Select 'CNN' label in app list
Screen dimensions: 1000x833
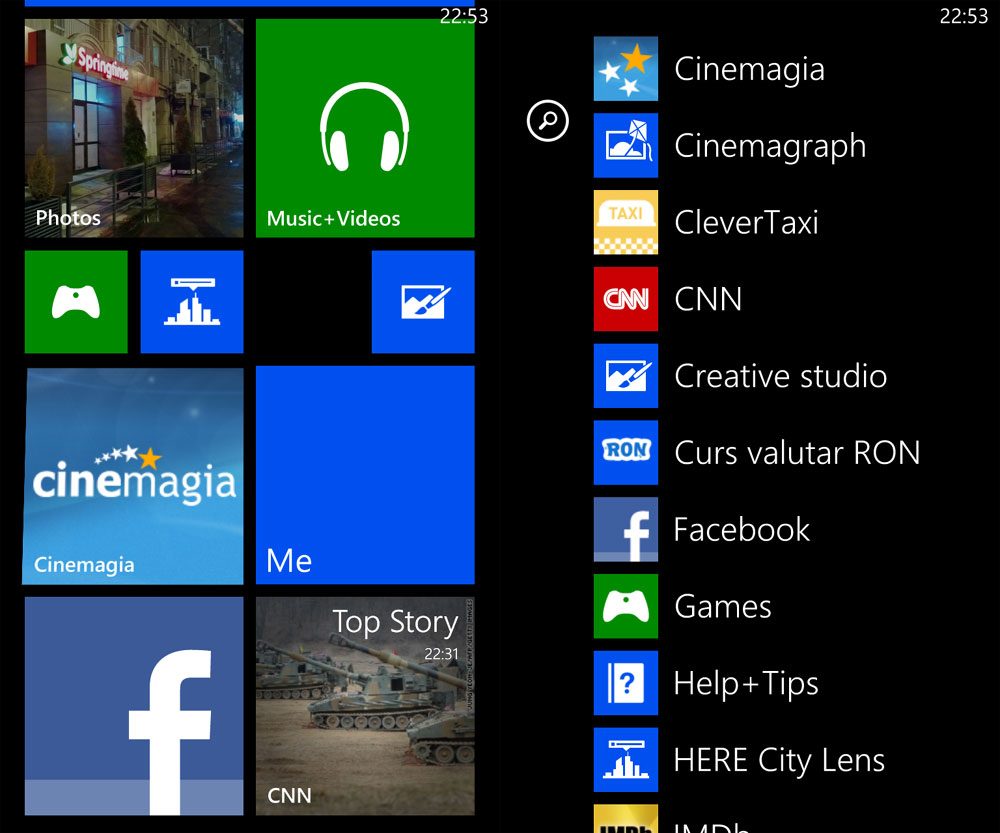coord(708,299)
